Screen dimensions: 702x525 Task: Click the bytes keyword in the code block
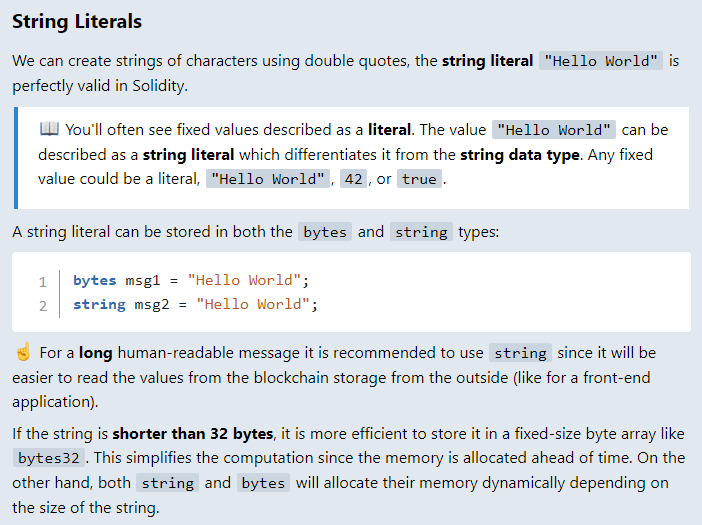tap(94, 280)
